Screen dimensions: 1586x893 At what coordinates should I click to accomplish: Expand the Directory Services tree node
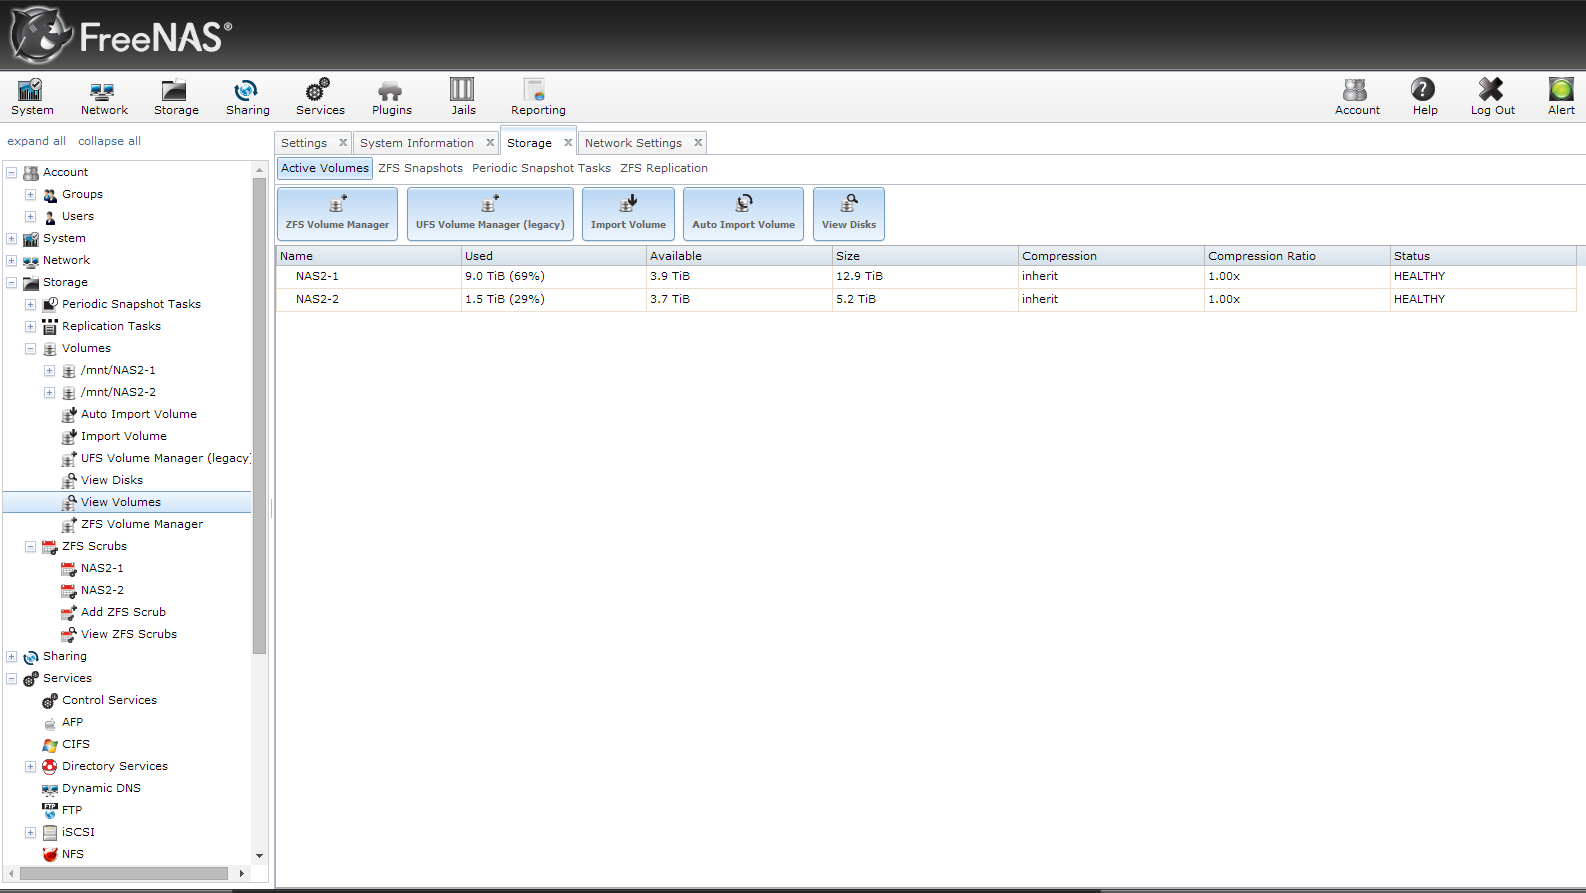point(30,766)
